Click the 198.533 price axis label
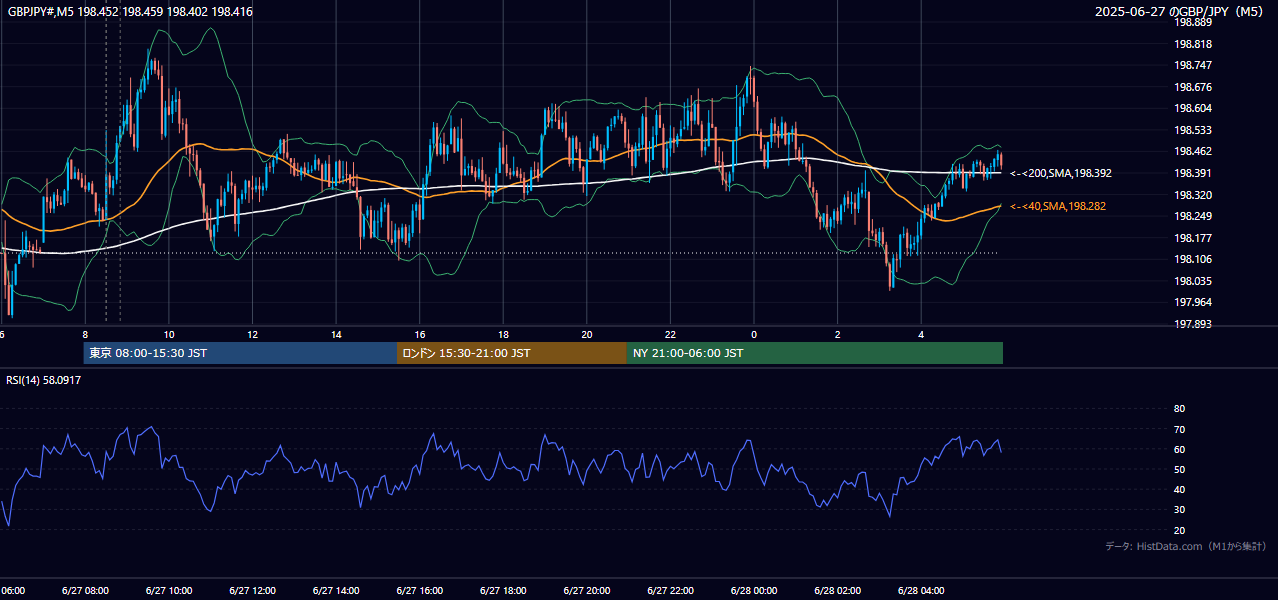Viewport: 1278px width, 600px height. 1194,130
